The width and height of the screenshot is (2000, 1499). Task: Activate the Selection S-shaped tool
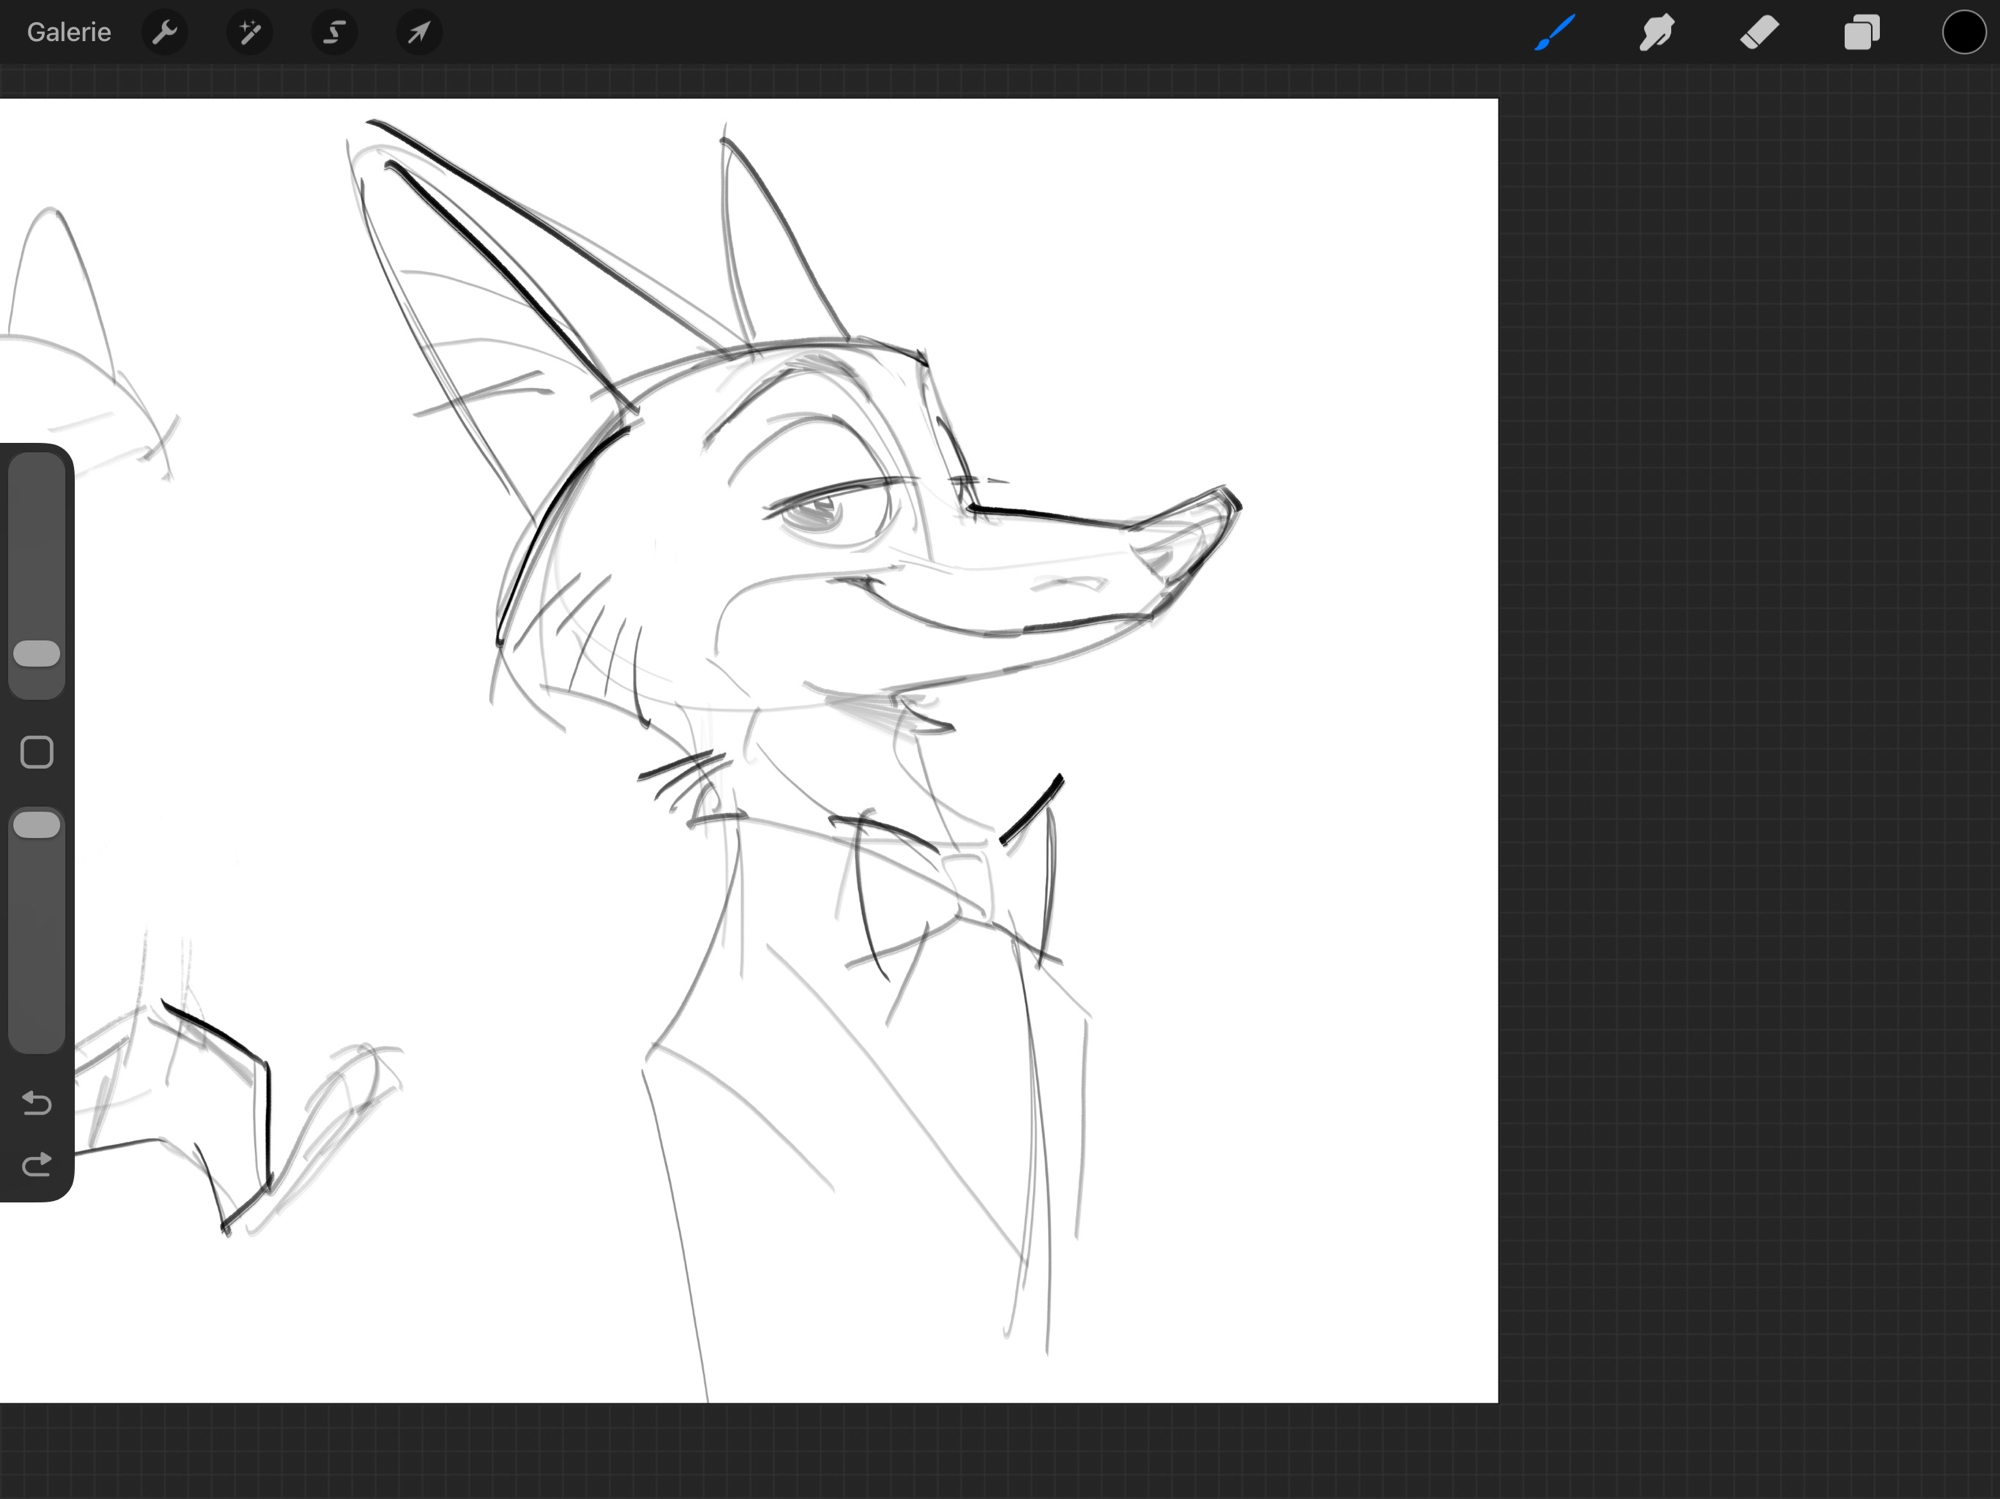334,32
